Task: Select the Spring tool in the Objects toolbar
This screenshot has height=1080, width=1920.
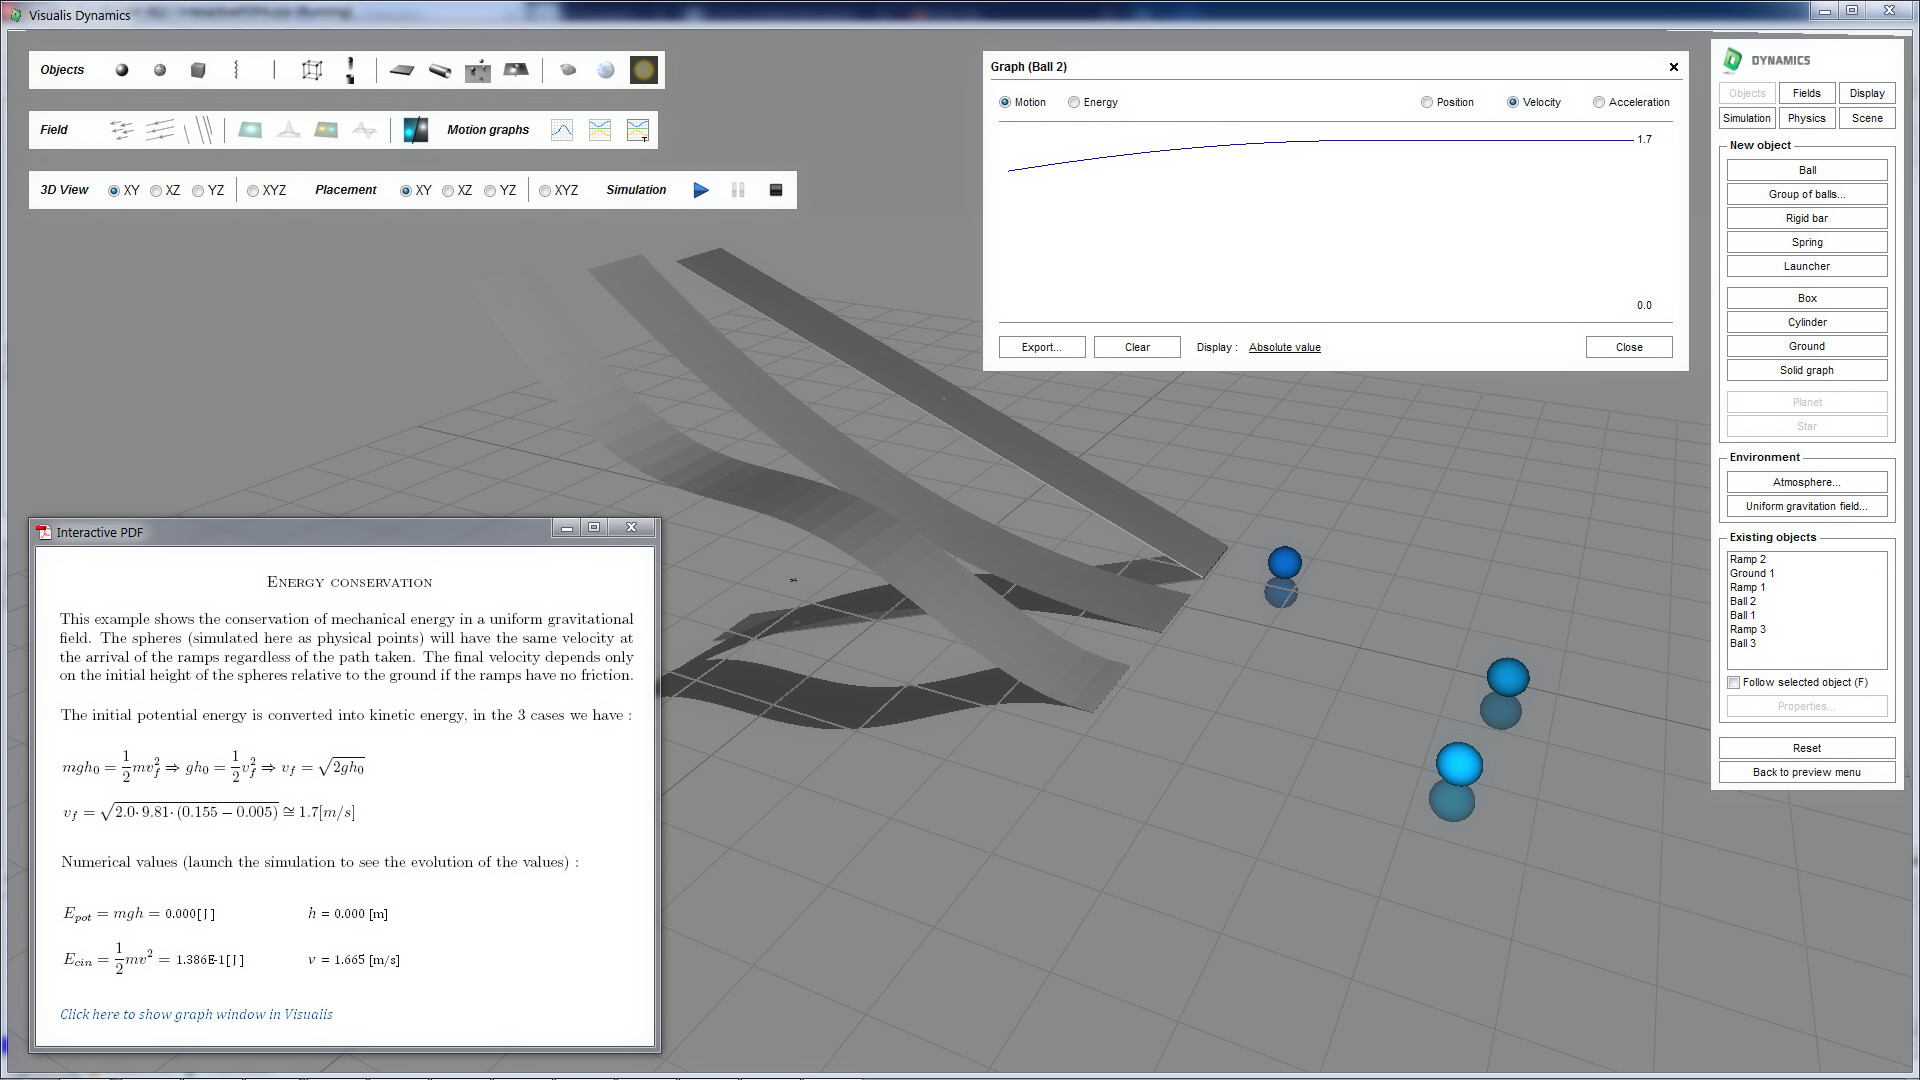Action: point(237,70)
